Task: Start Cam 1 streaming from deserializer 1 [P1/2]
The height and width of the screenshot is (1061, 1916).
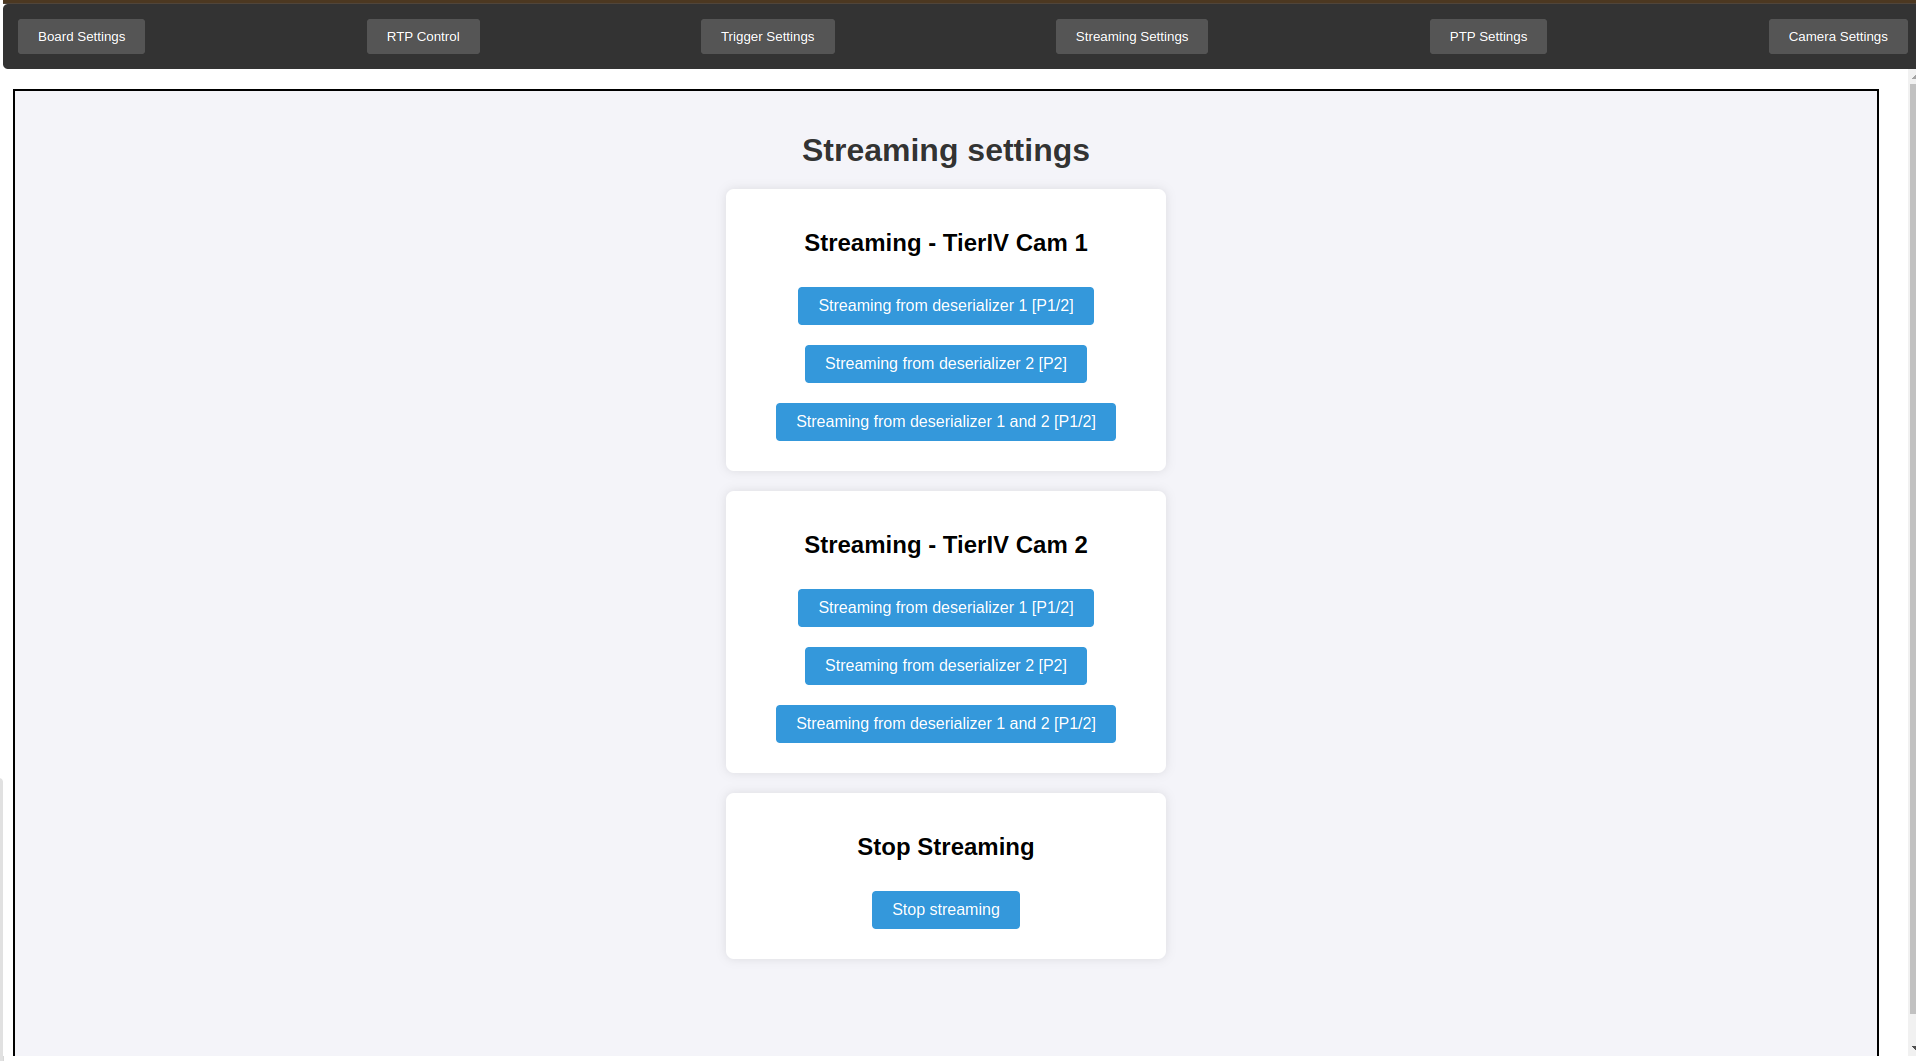Action: click(946, 306)
